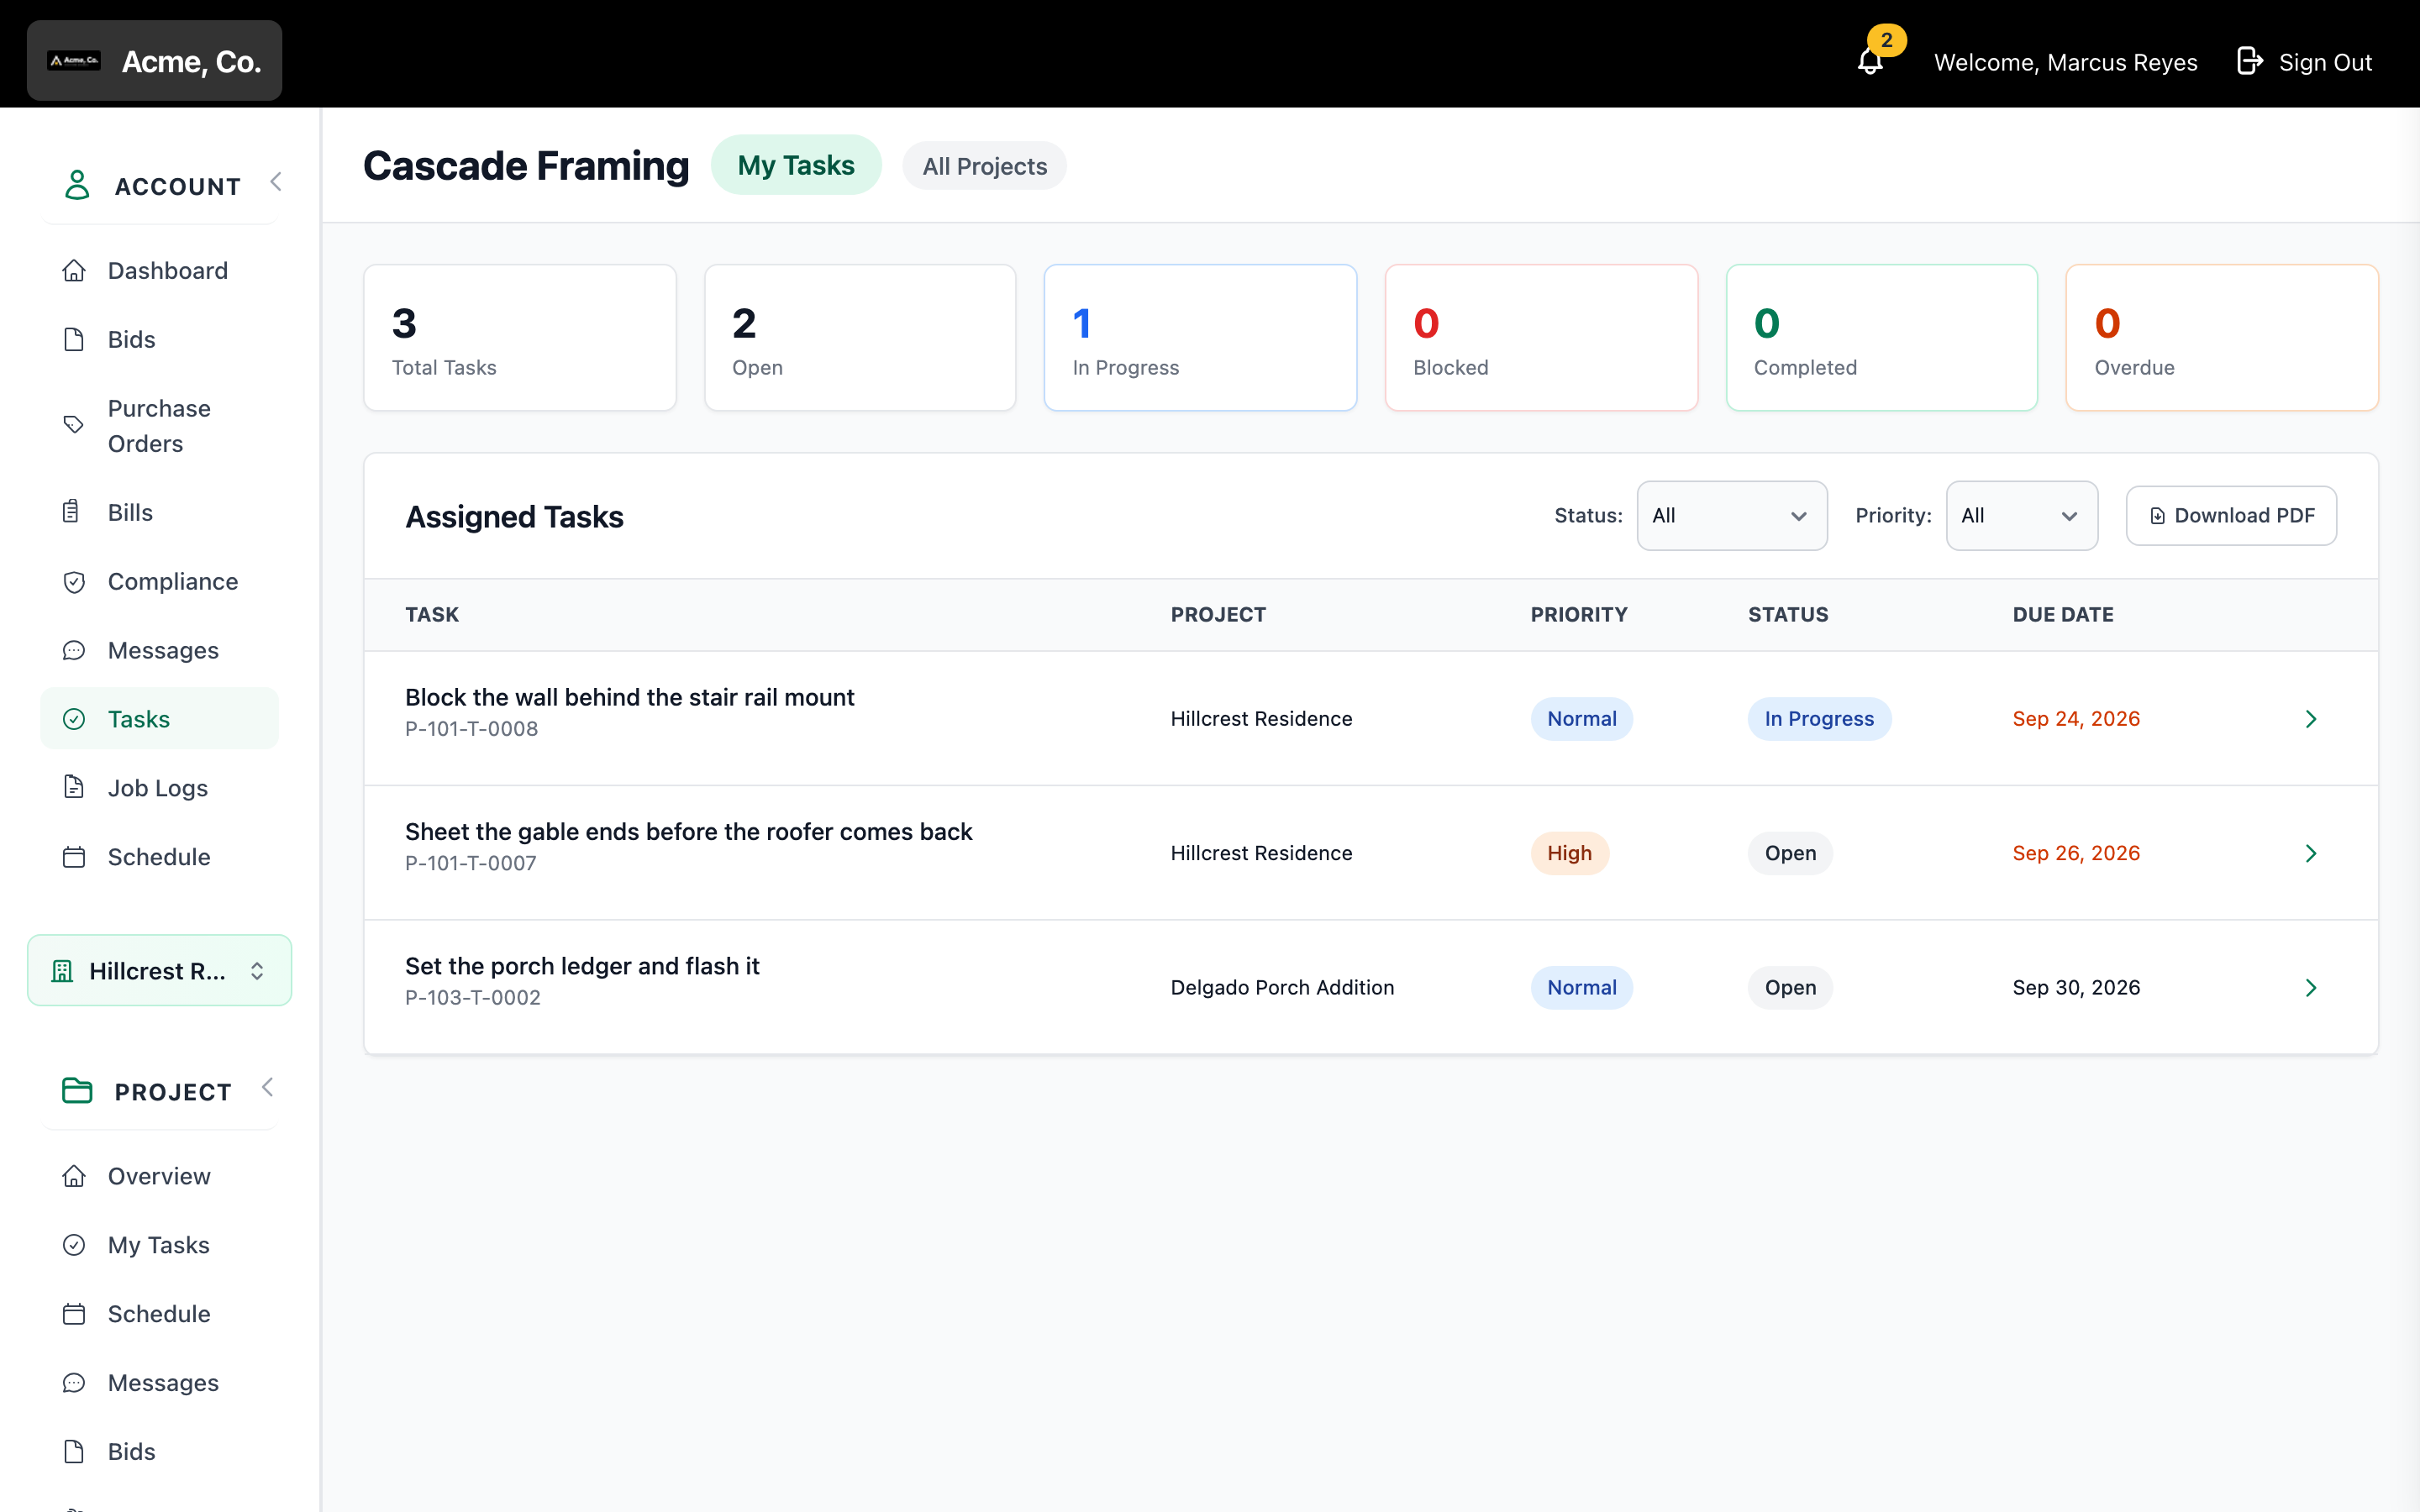Viewport: 2420px width, 1512px height.
Task: Click the Delgado Porch Addition project cell
Action: point(1282,988)
